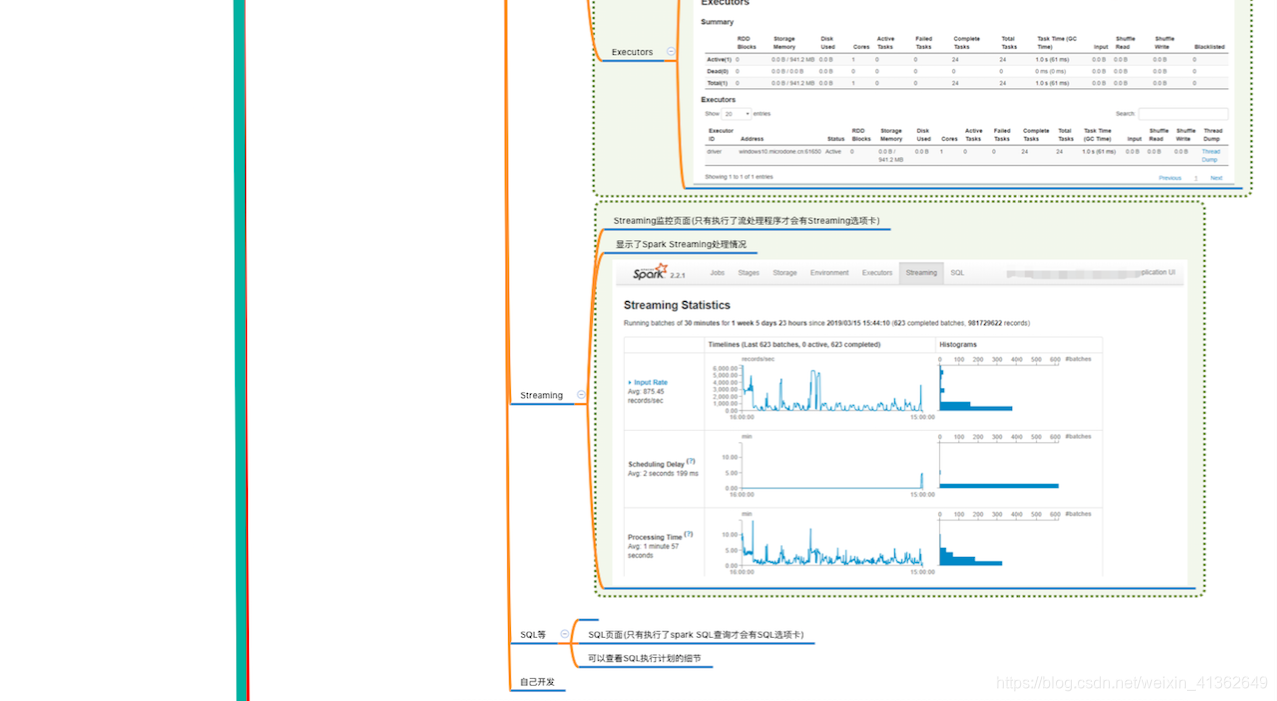
Task: Click the Processing Time timeline chart
Action: tap(832, 542)
